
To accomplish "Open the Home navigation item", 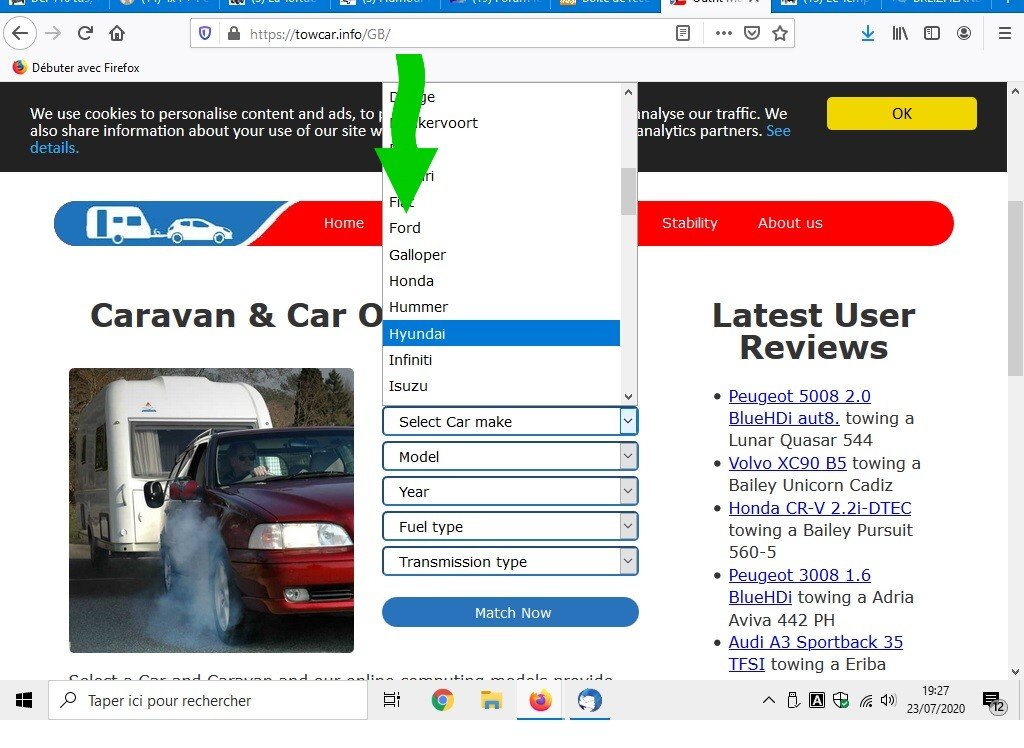I will point(344,223).
